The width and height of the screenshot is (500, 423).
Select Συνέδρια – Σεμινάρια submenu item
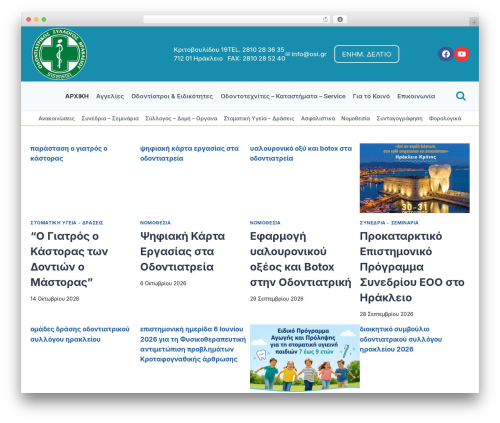(x=110, y=118)
